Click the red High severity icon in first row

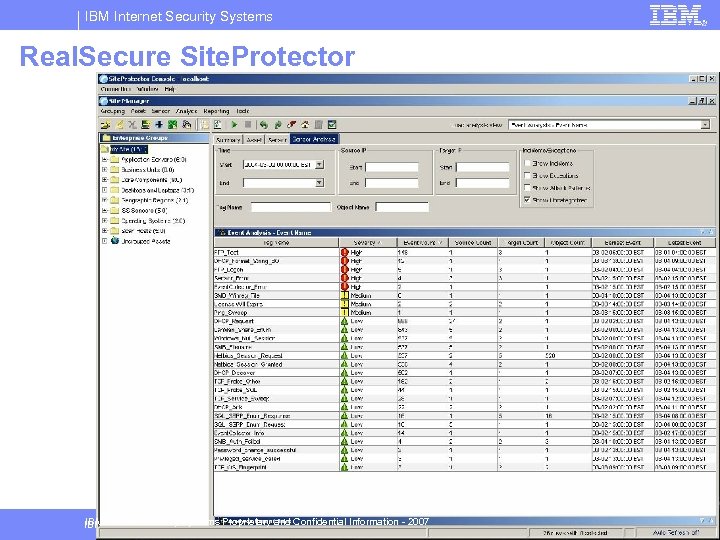[x=344, y=252]
